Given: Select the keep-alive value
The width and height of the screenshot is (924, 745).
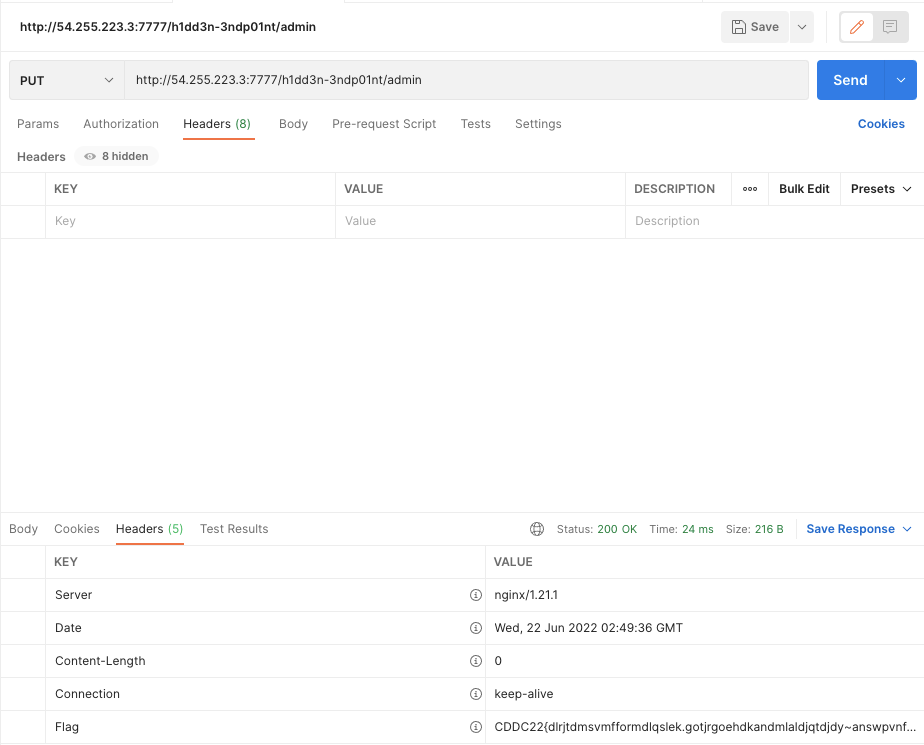Looking at the screenshot, I should (524, 694).
